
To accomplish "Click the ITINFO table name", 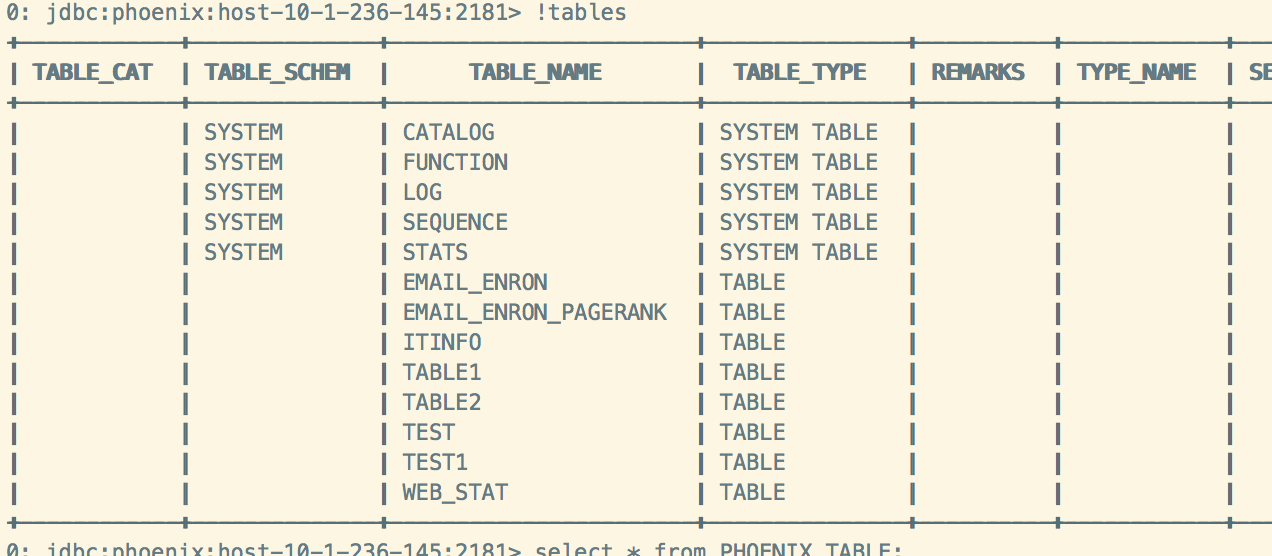I will click(x=442, y=342).
